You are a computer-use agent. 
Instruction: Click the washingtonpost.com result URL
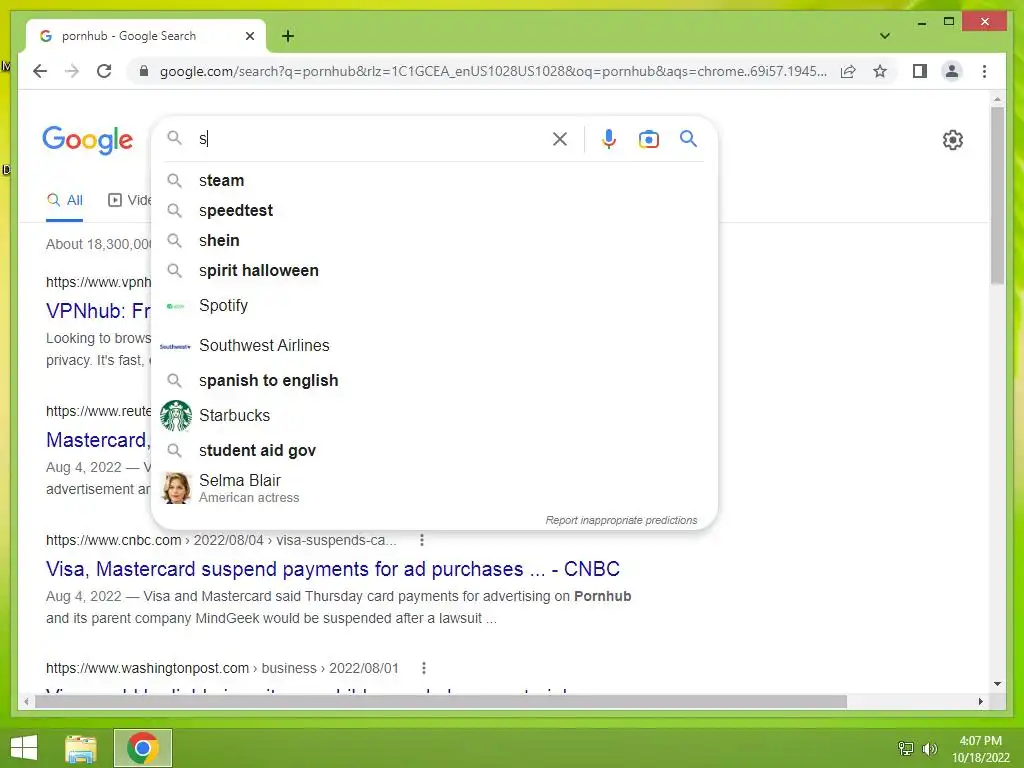[x=222, y=668]
